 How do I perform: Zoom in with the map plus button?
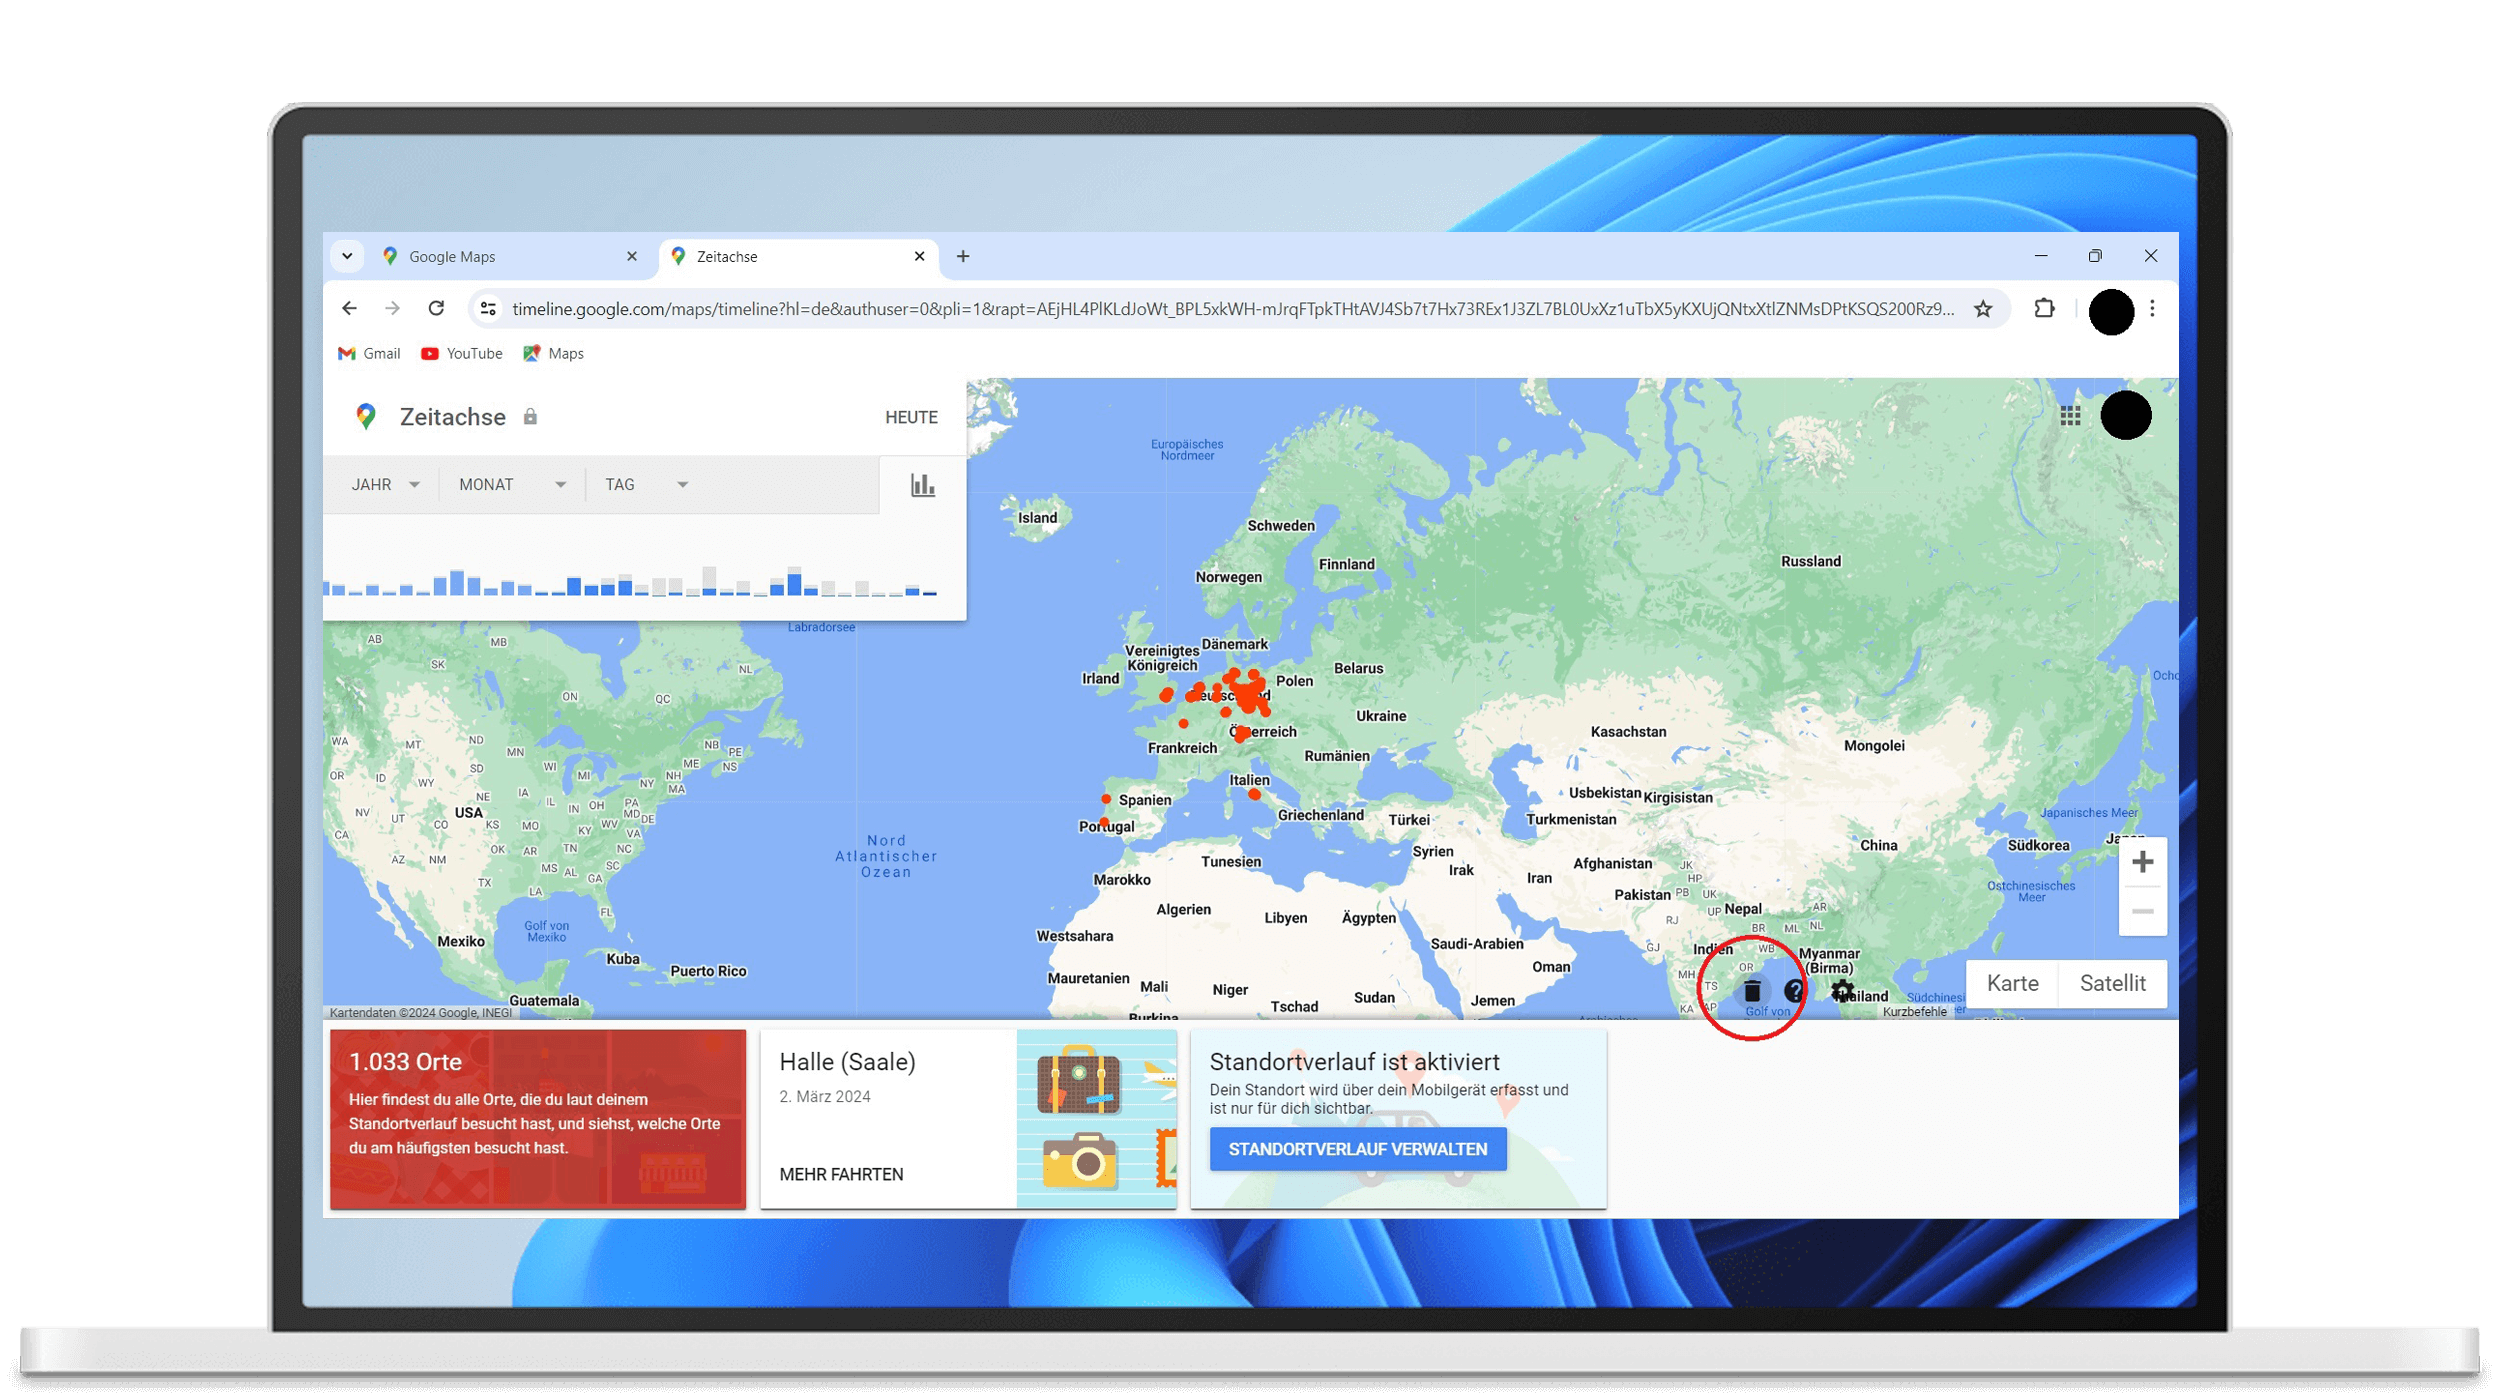point(2142,862)
